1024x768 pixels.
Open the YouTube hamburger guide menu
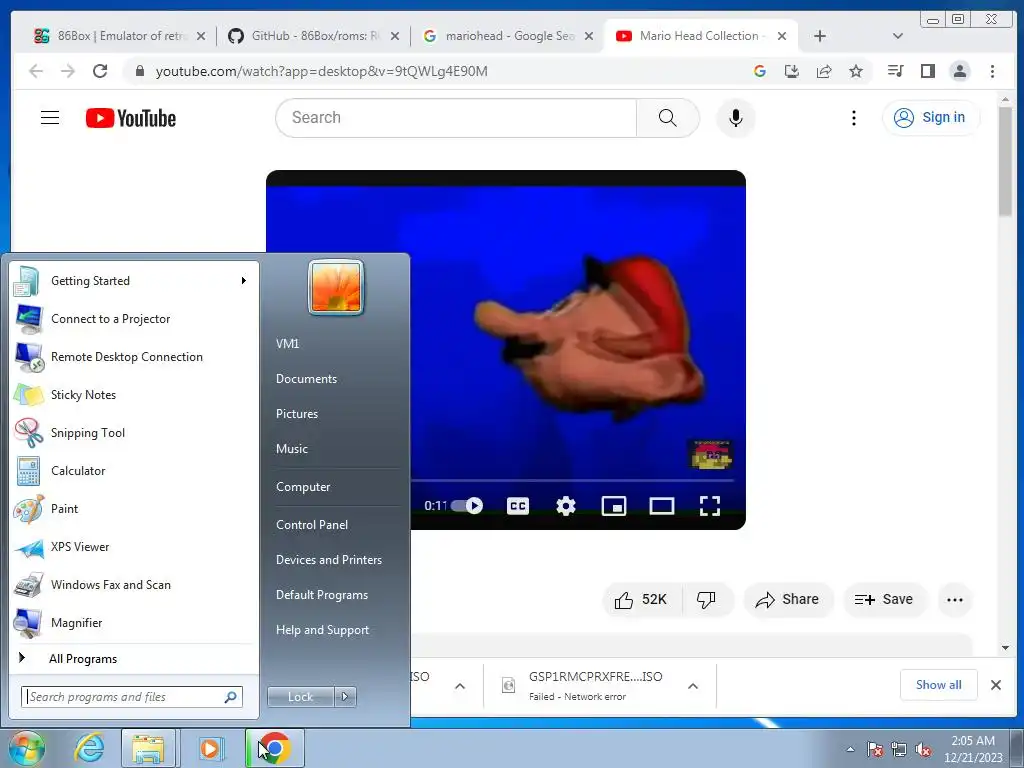tap(50, 118)
